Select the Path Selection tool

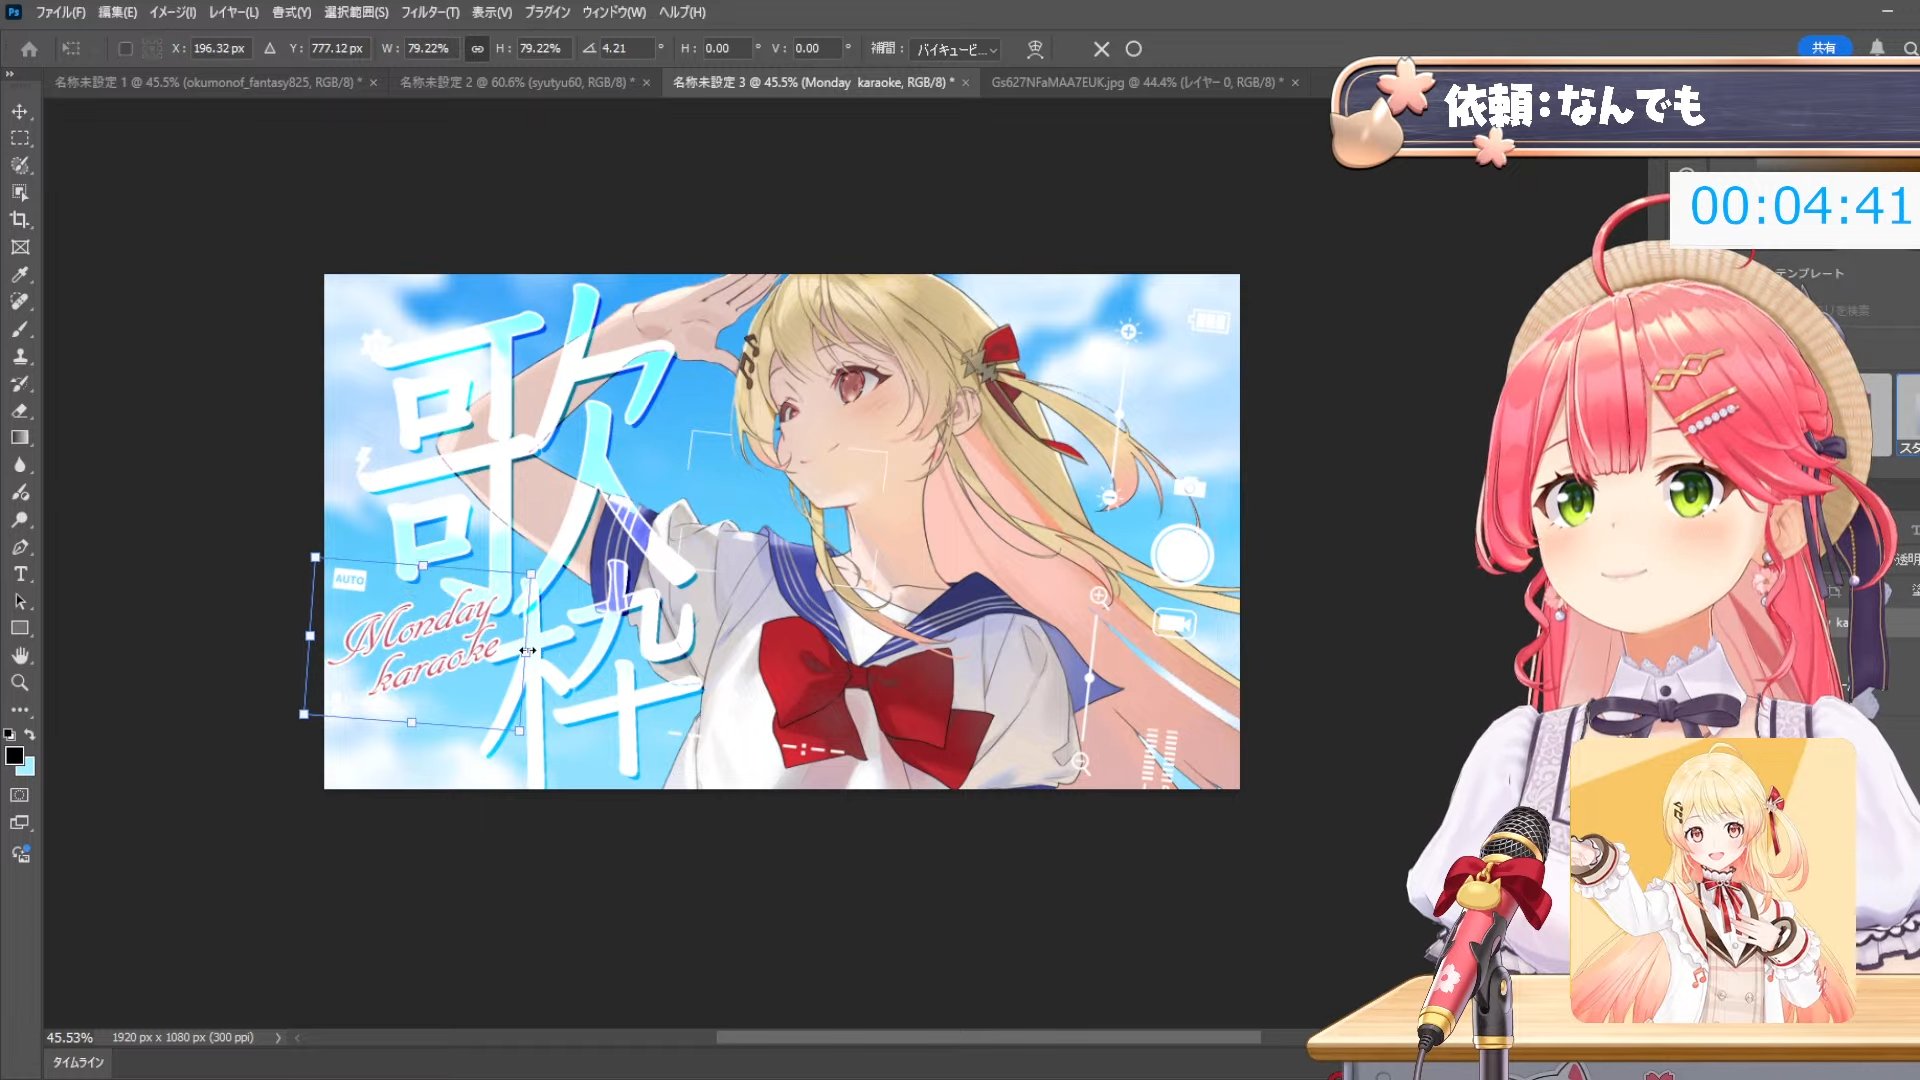[20, 601]
